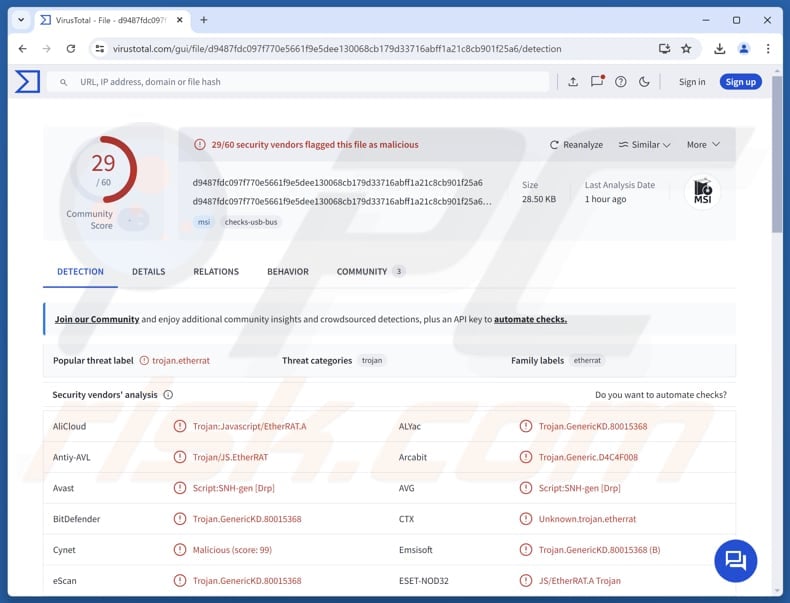Screen dimensions: 790x603
Task: Click the Sign in link
Action: [x=692, y=82]
